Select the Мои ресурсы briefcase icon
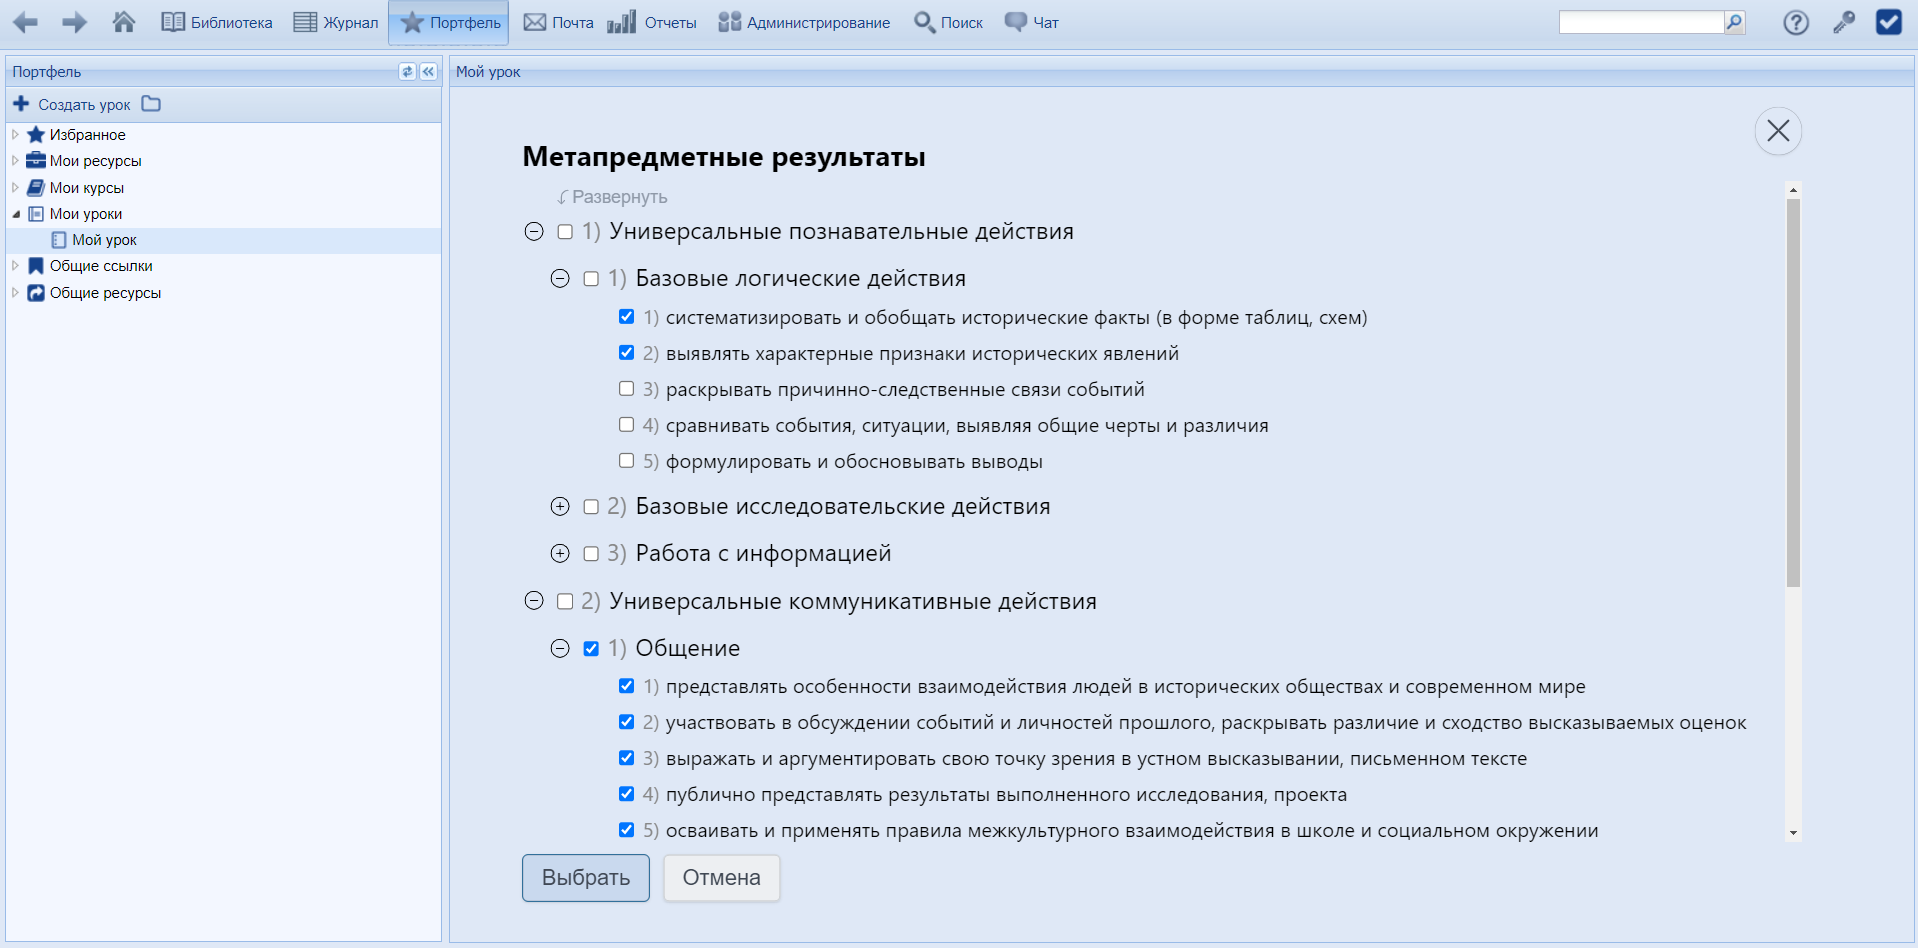1918x949 pixels. (36, 160)
